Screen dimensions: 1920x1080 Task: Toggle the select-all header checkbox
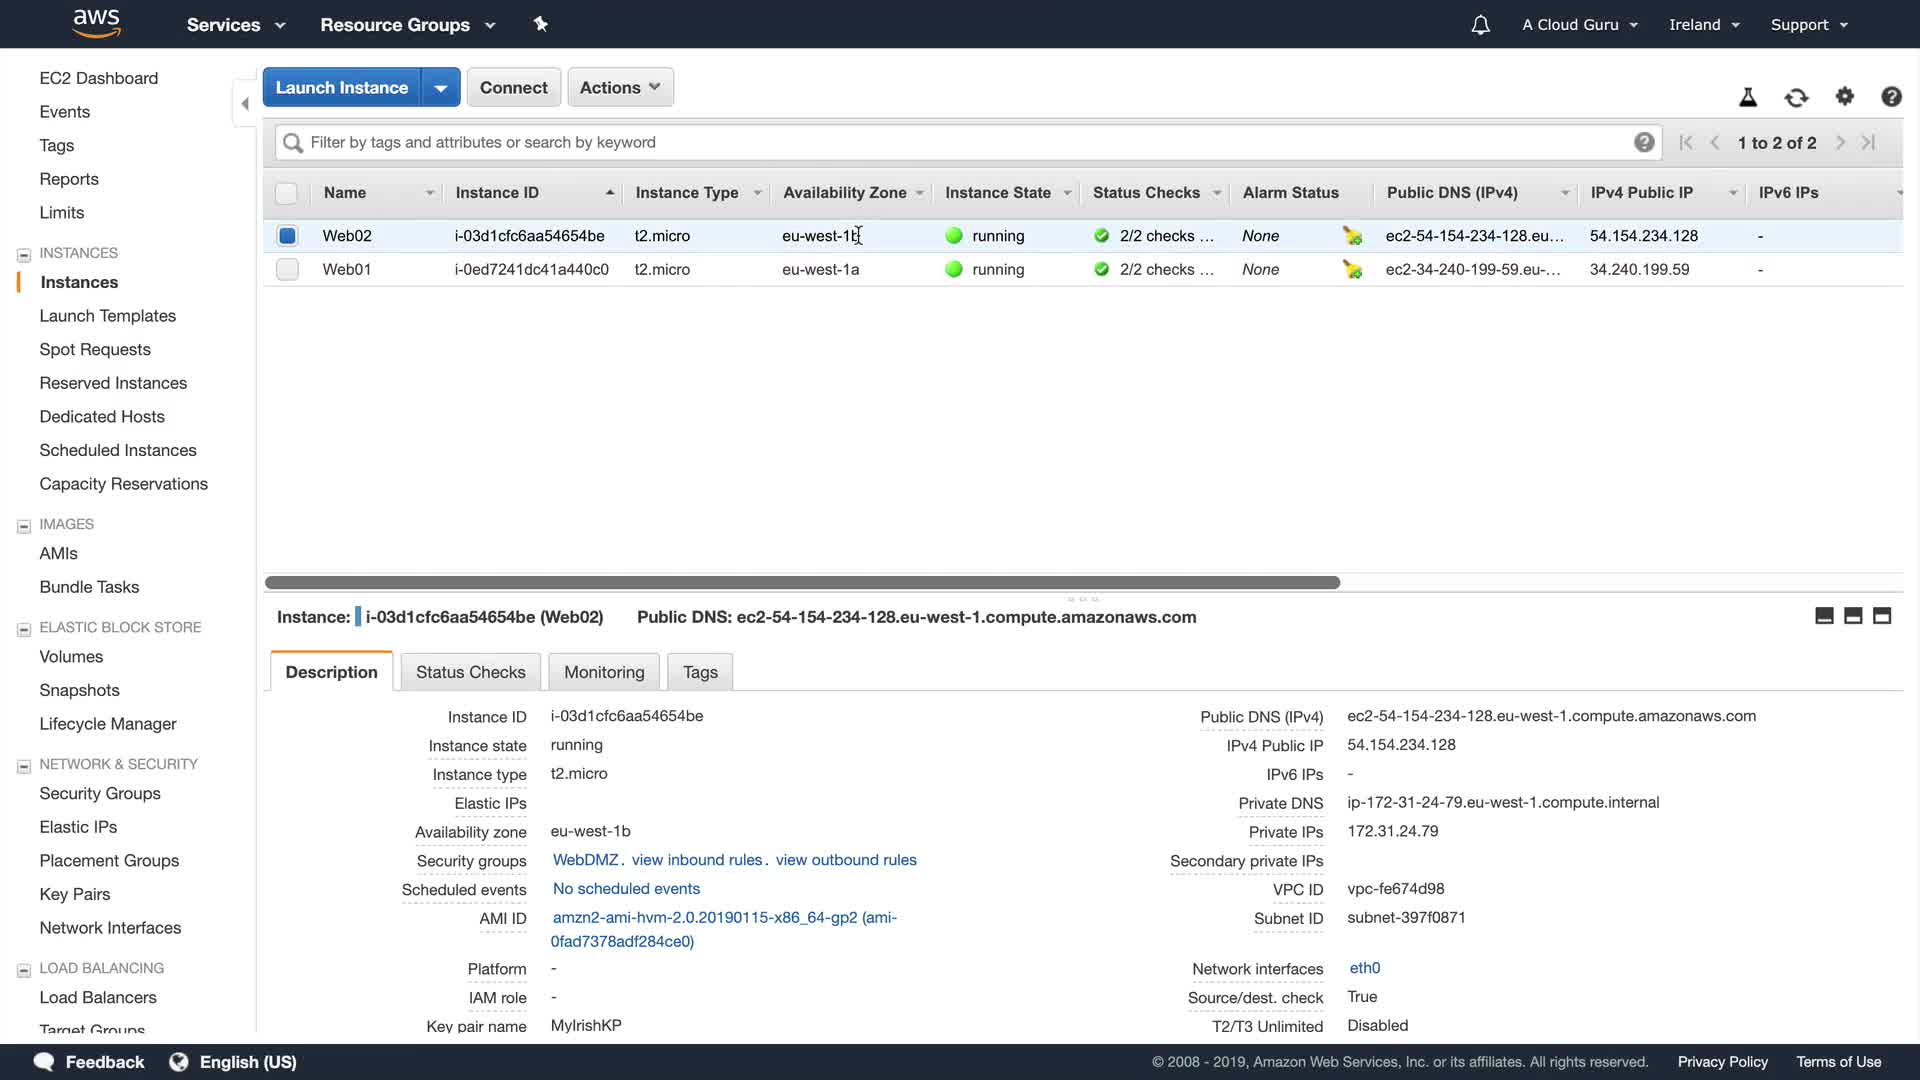[x=286, y=193]
